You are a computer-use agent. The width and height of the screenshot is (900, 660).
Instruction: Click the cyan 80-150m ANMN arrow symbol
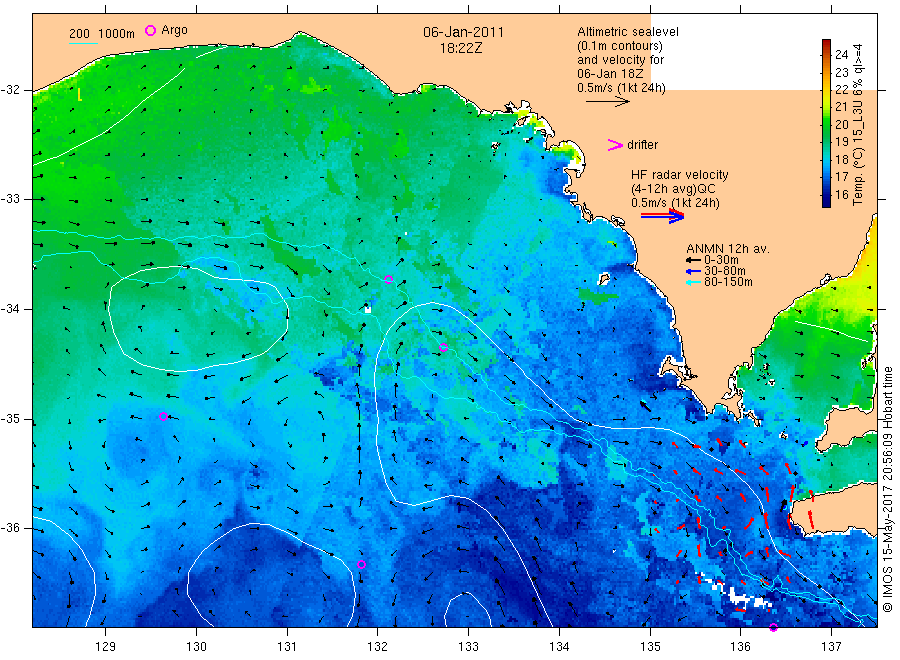pos(693,282)
